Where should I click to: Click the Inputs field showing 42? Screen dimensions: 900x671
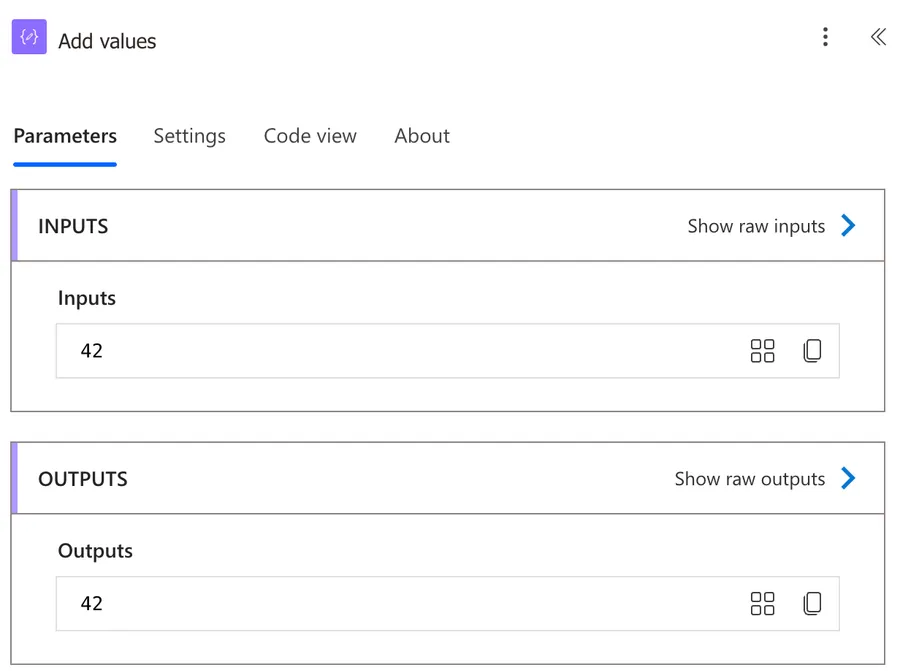click(400, 351)
